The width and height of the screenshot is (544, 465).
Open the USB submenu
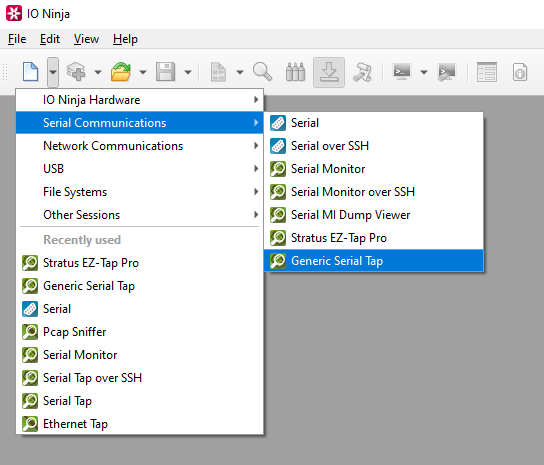pos(140,169)
